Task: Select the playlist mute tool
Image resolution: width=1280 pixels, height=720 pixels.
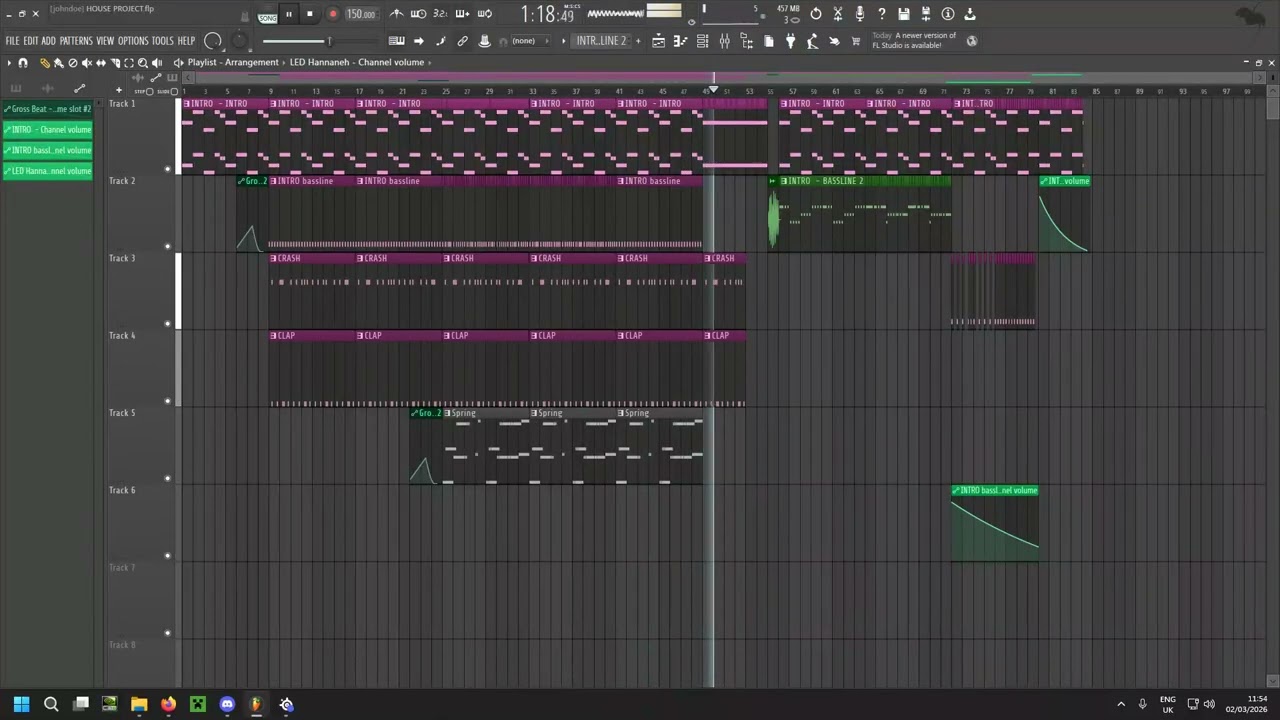Action: 86,63
